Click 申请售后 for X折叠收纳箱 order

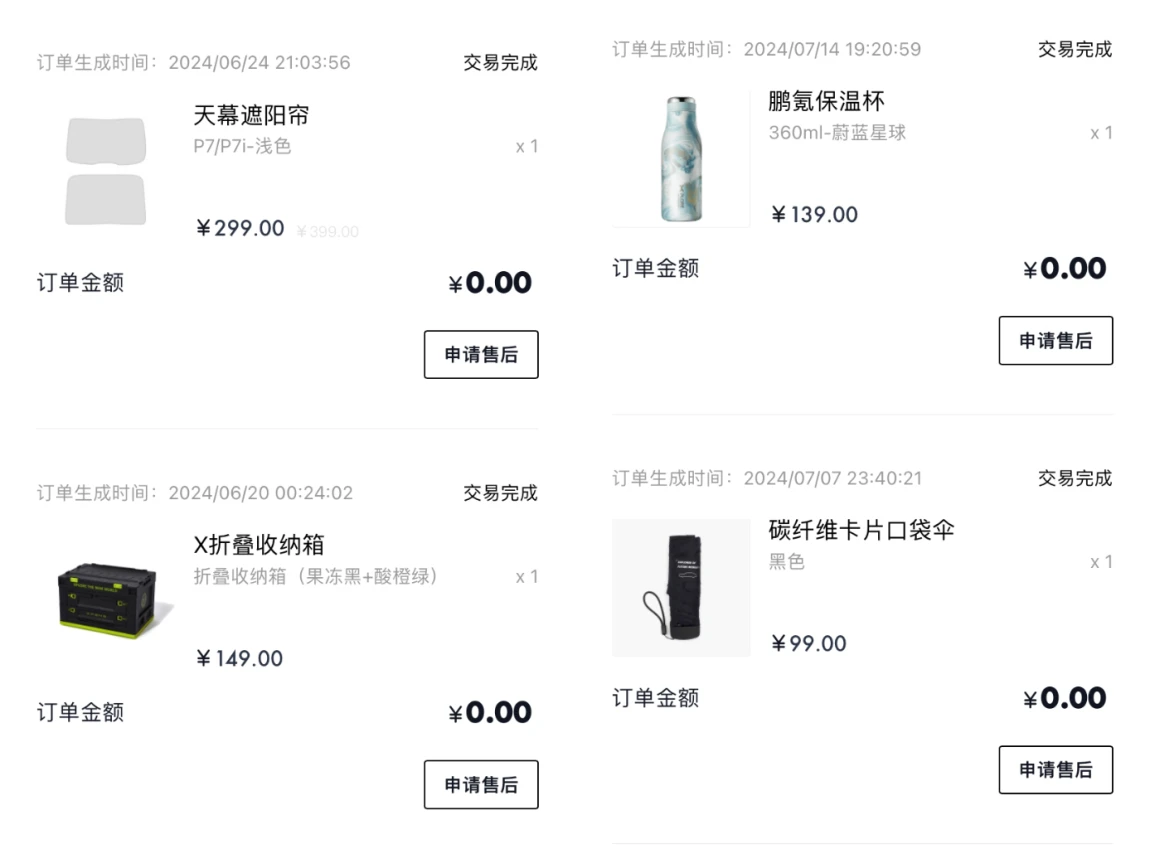coord(481,784)
